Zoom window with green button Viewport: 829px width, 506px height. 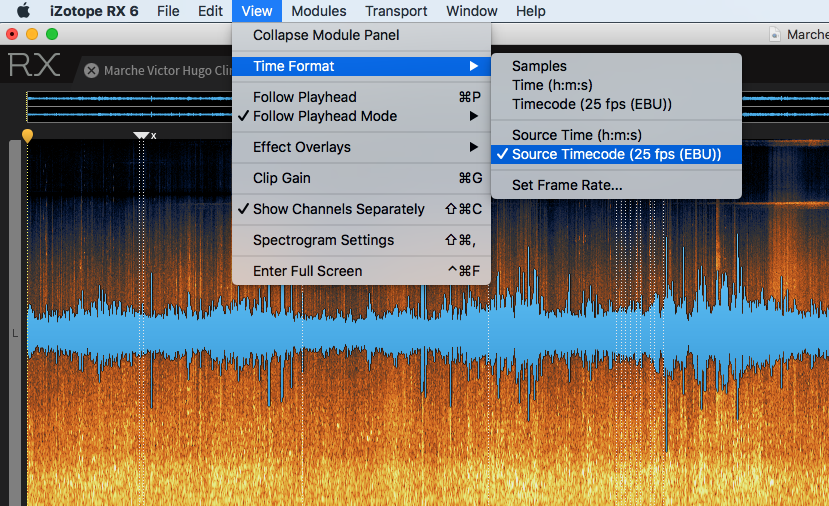click(x=52, y=34)
